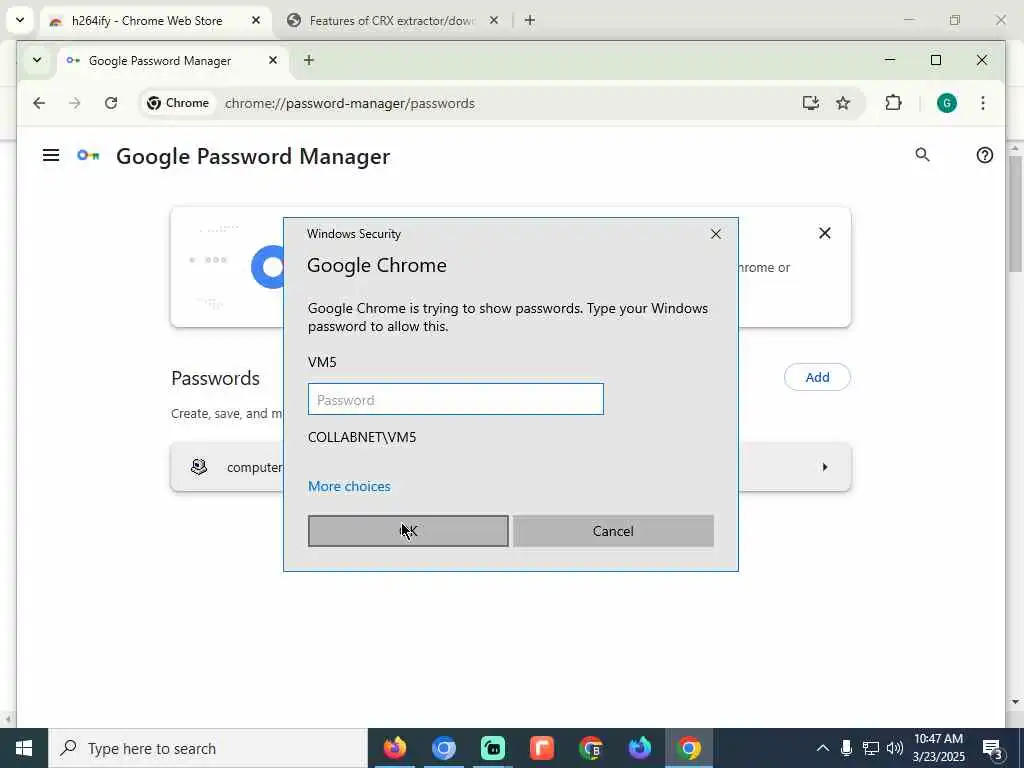This screenshot has height=768, width=1024.
Task: Click the More choices link
Action: point(349,487)
